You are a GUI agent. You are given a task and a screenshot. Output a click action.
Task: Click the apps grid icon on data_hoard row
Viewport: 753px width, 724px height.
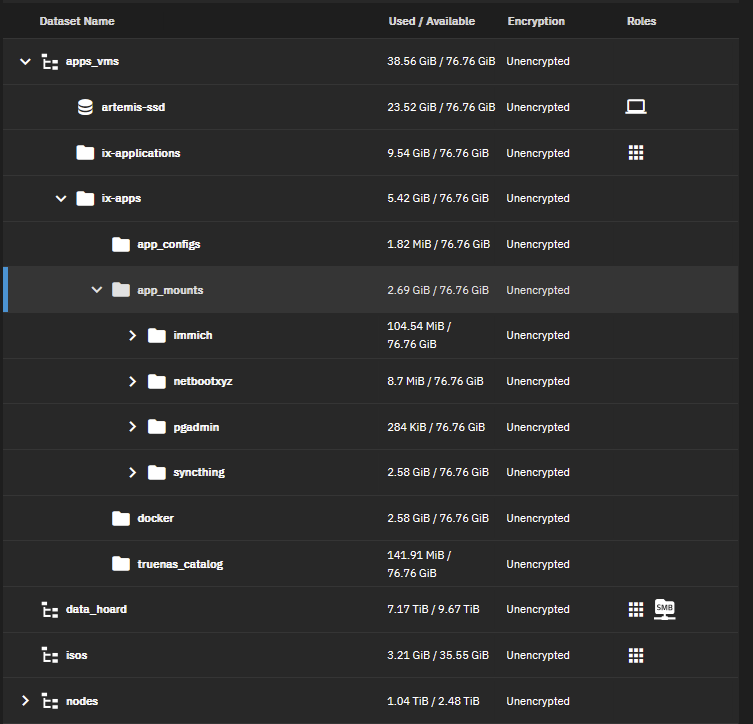[x=636, y=609]
